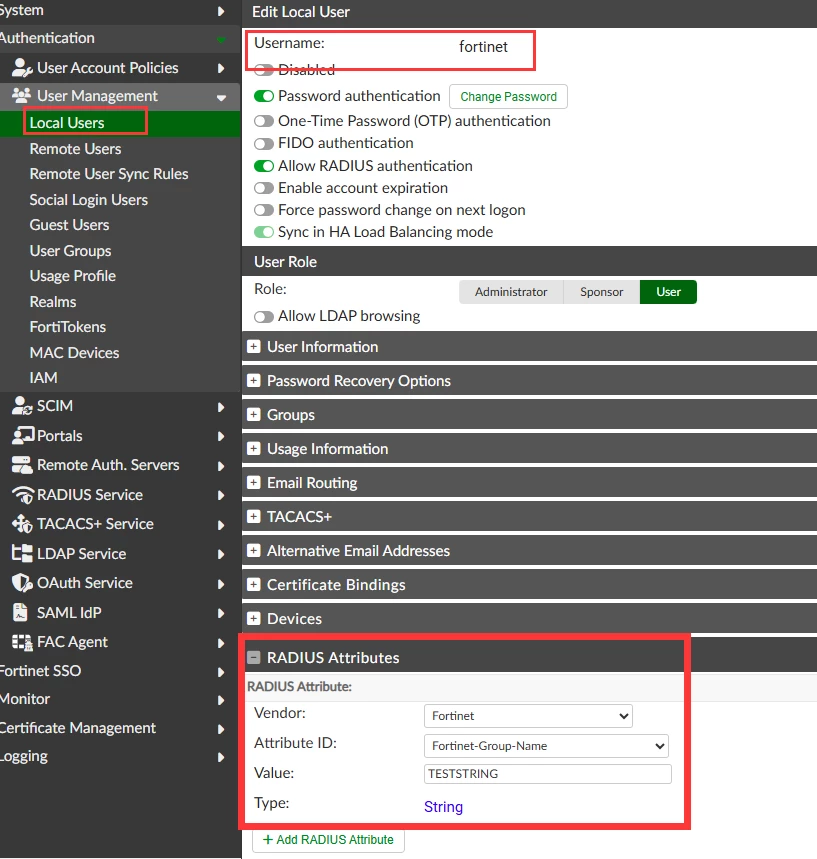Screen dimensions: 817x859
Task: Click the plus icon next to User Information
Action: pos(253,346)
